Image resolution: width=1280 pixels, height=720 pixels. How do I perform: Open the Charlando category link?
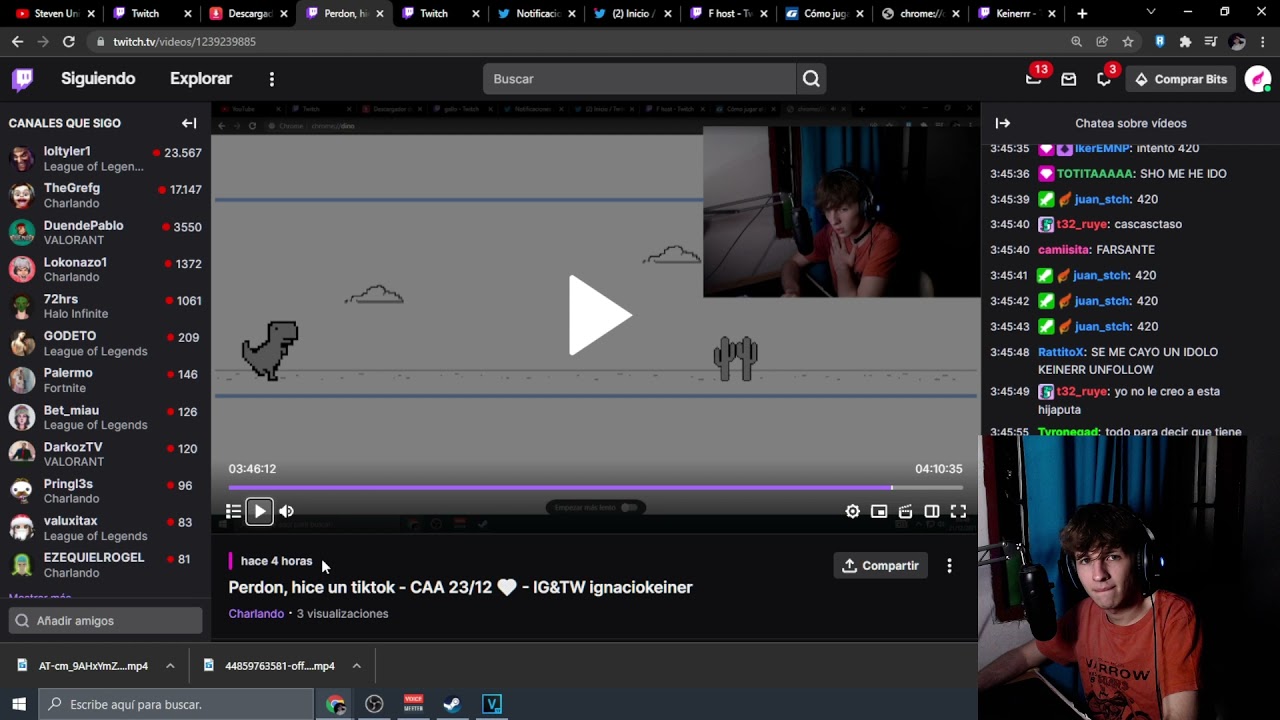(x=256, y=614)
